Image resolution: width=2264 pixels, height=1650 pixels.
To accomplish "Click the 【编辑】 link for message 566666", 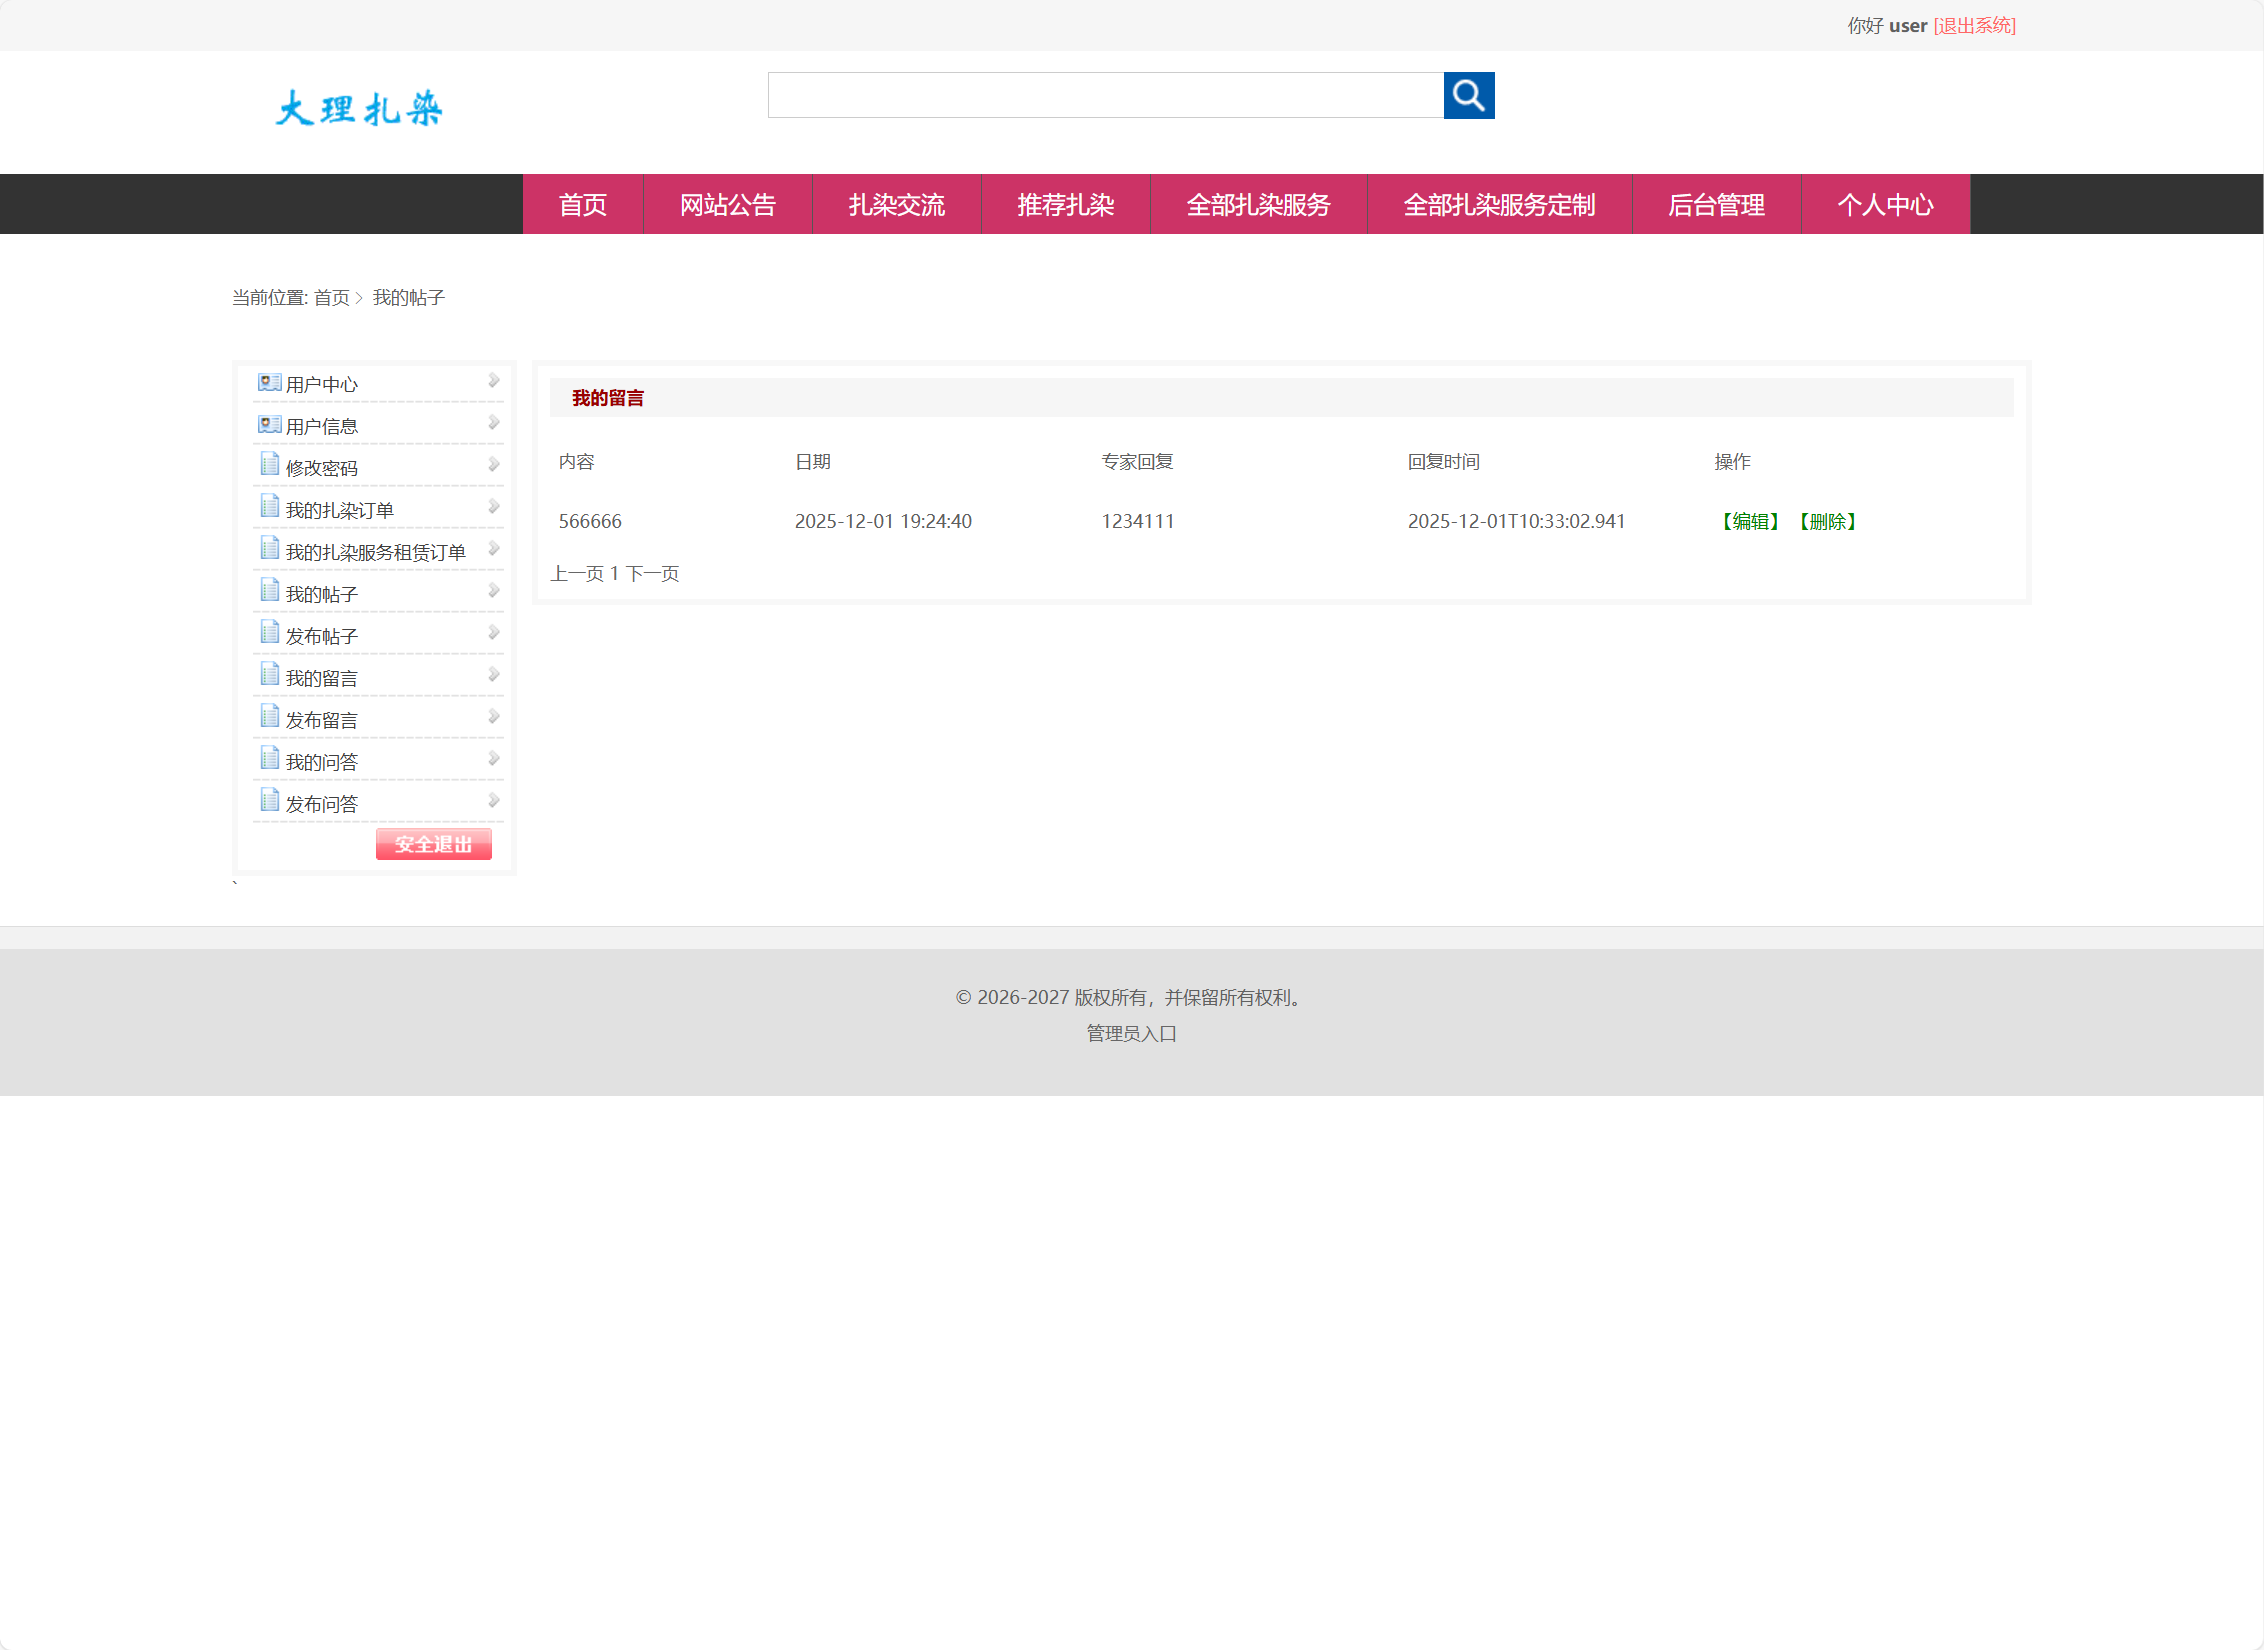I will 1750,521.
